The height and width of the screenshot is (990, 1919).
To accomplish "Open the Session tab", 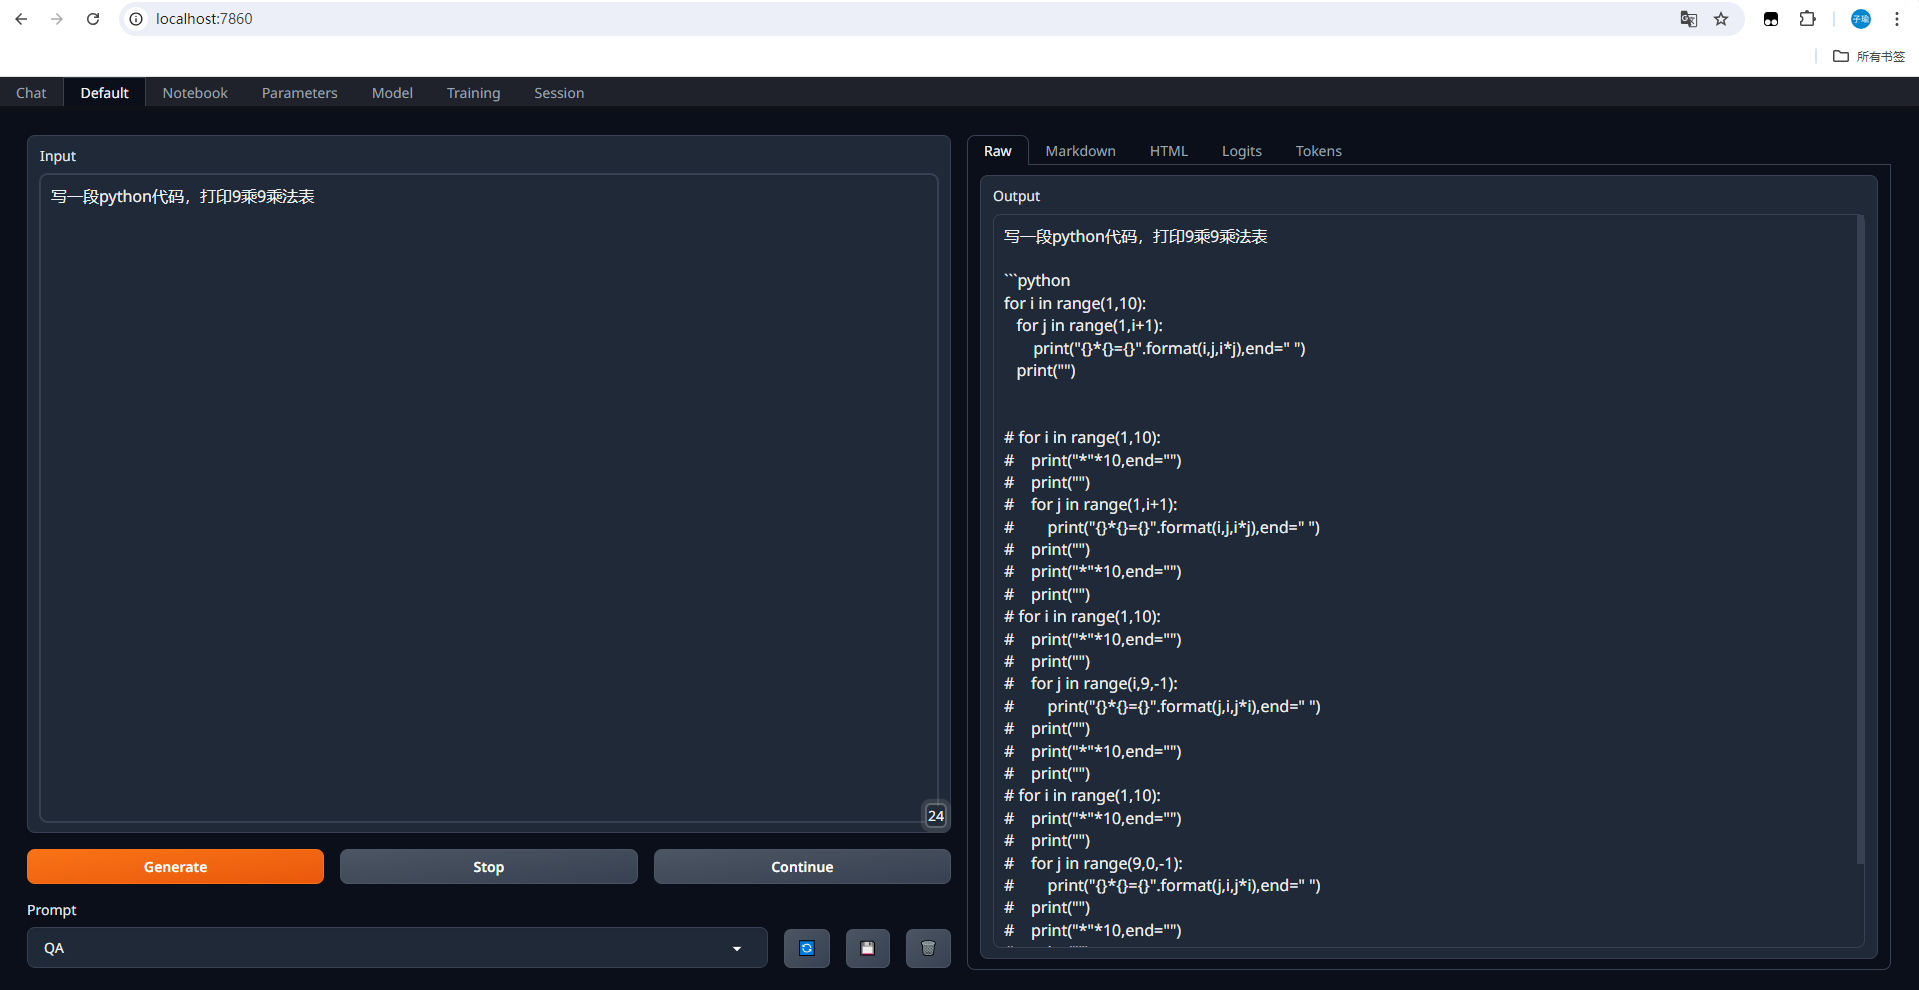I will [x=559, y=93].
